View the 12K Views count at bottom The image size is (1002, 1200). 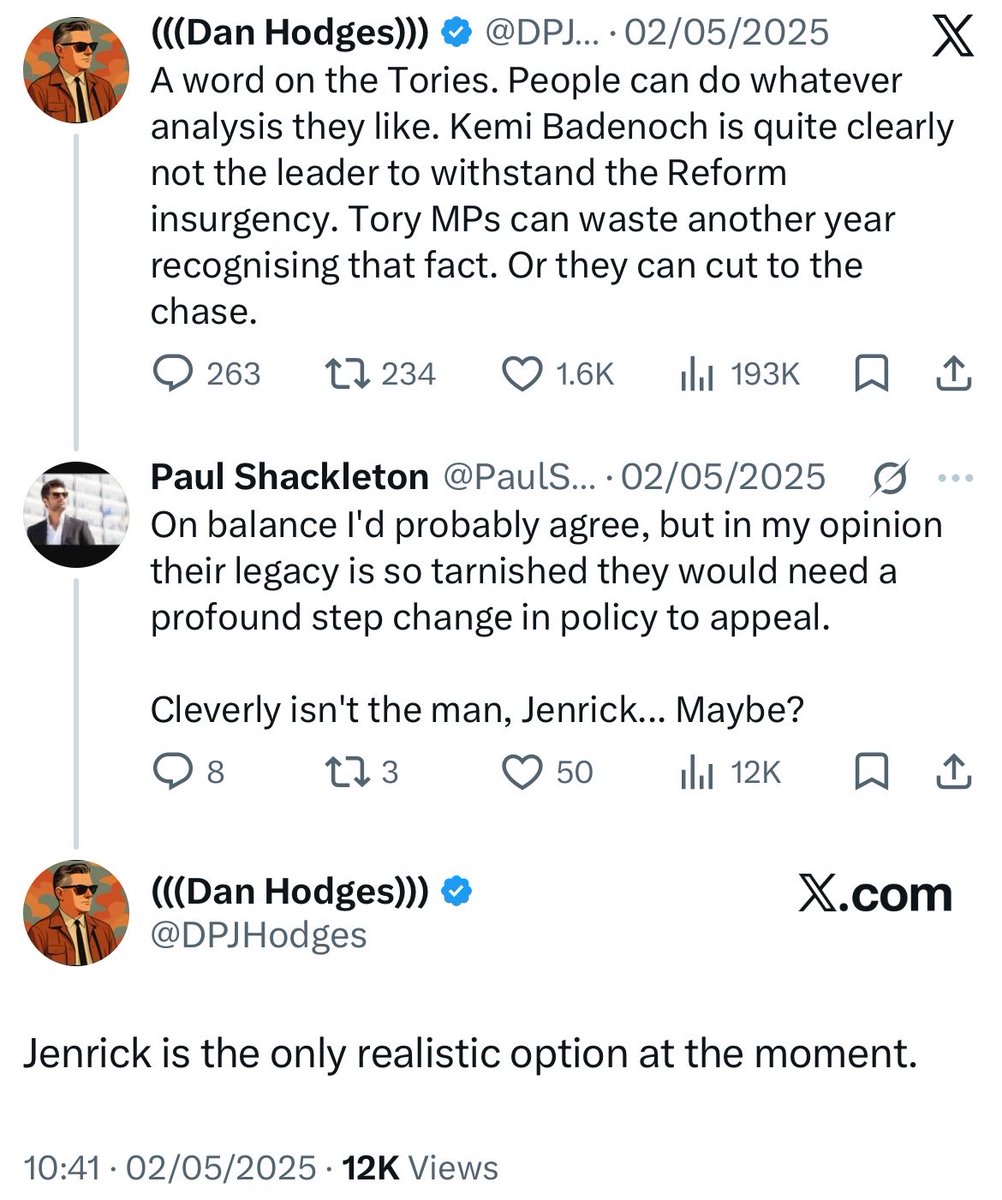click(420, 1167)
